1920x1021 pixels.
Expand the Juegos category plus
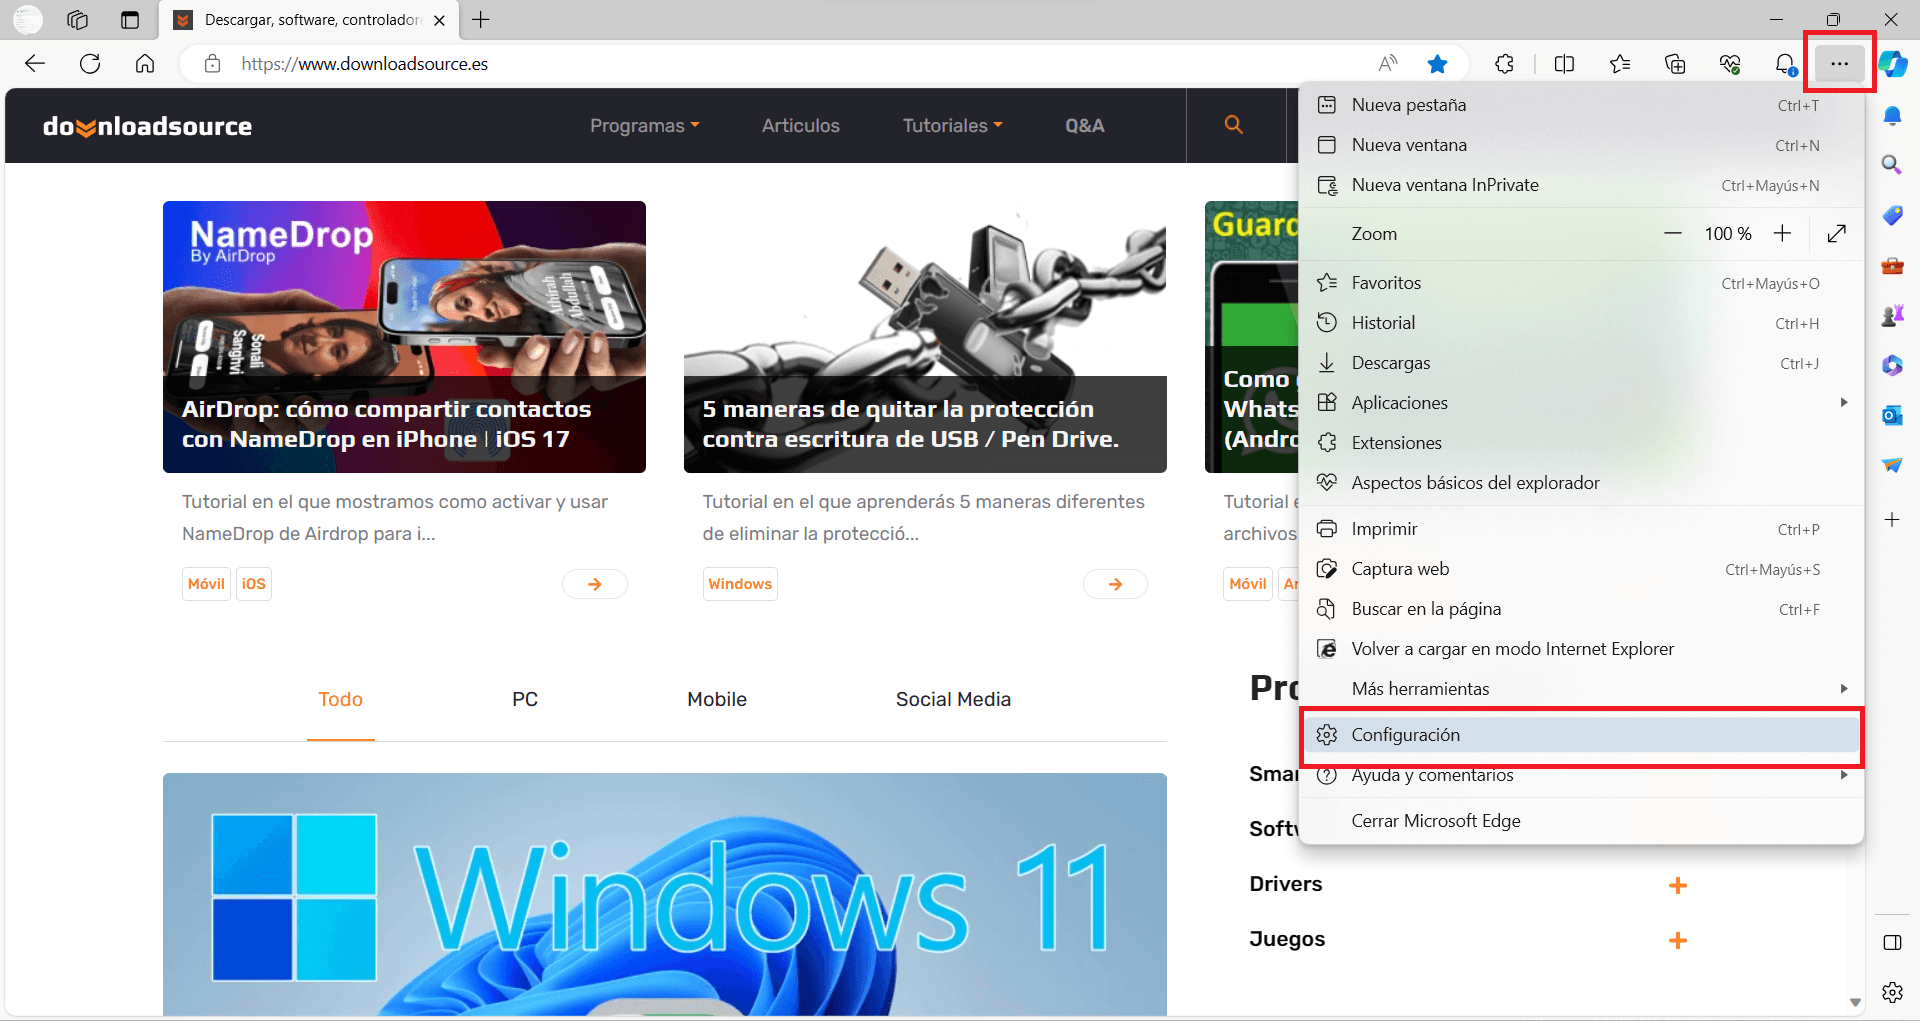point(1678,940)
